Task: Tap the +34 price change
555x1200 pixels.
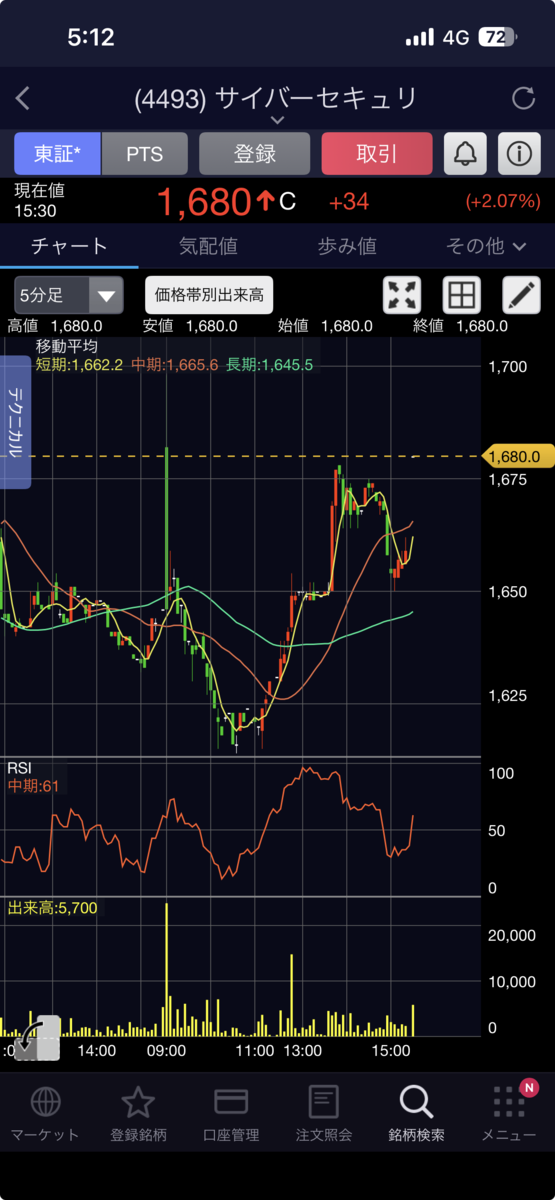Action: pyautogui.click(x=349, y=202)
